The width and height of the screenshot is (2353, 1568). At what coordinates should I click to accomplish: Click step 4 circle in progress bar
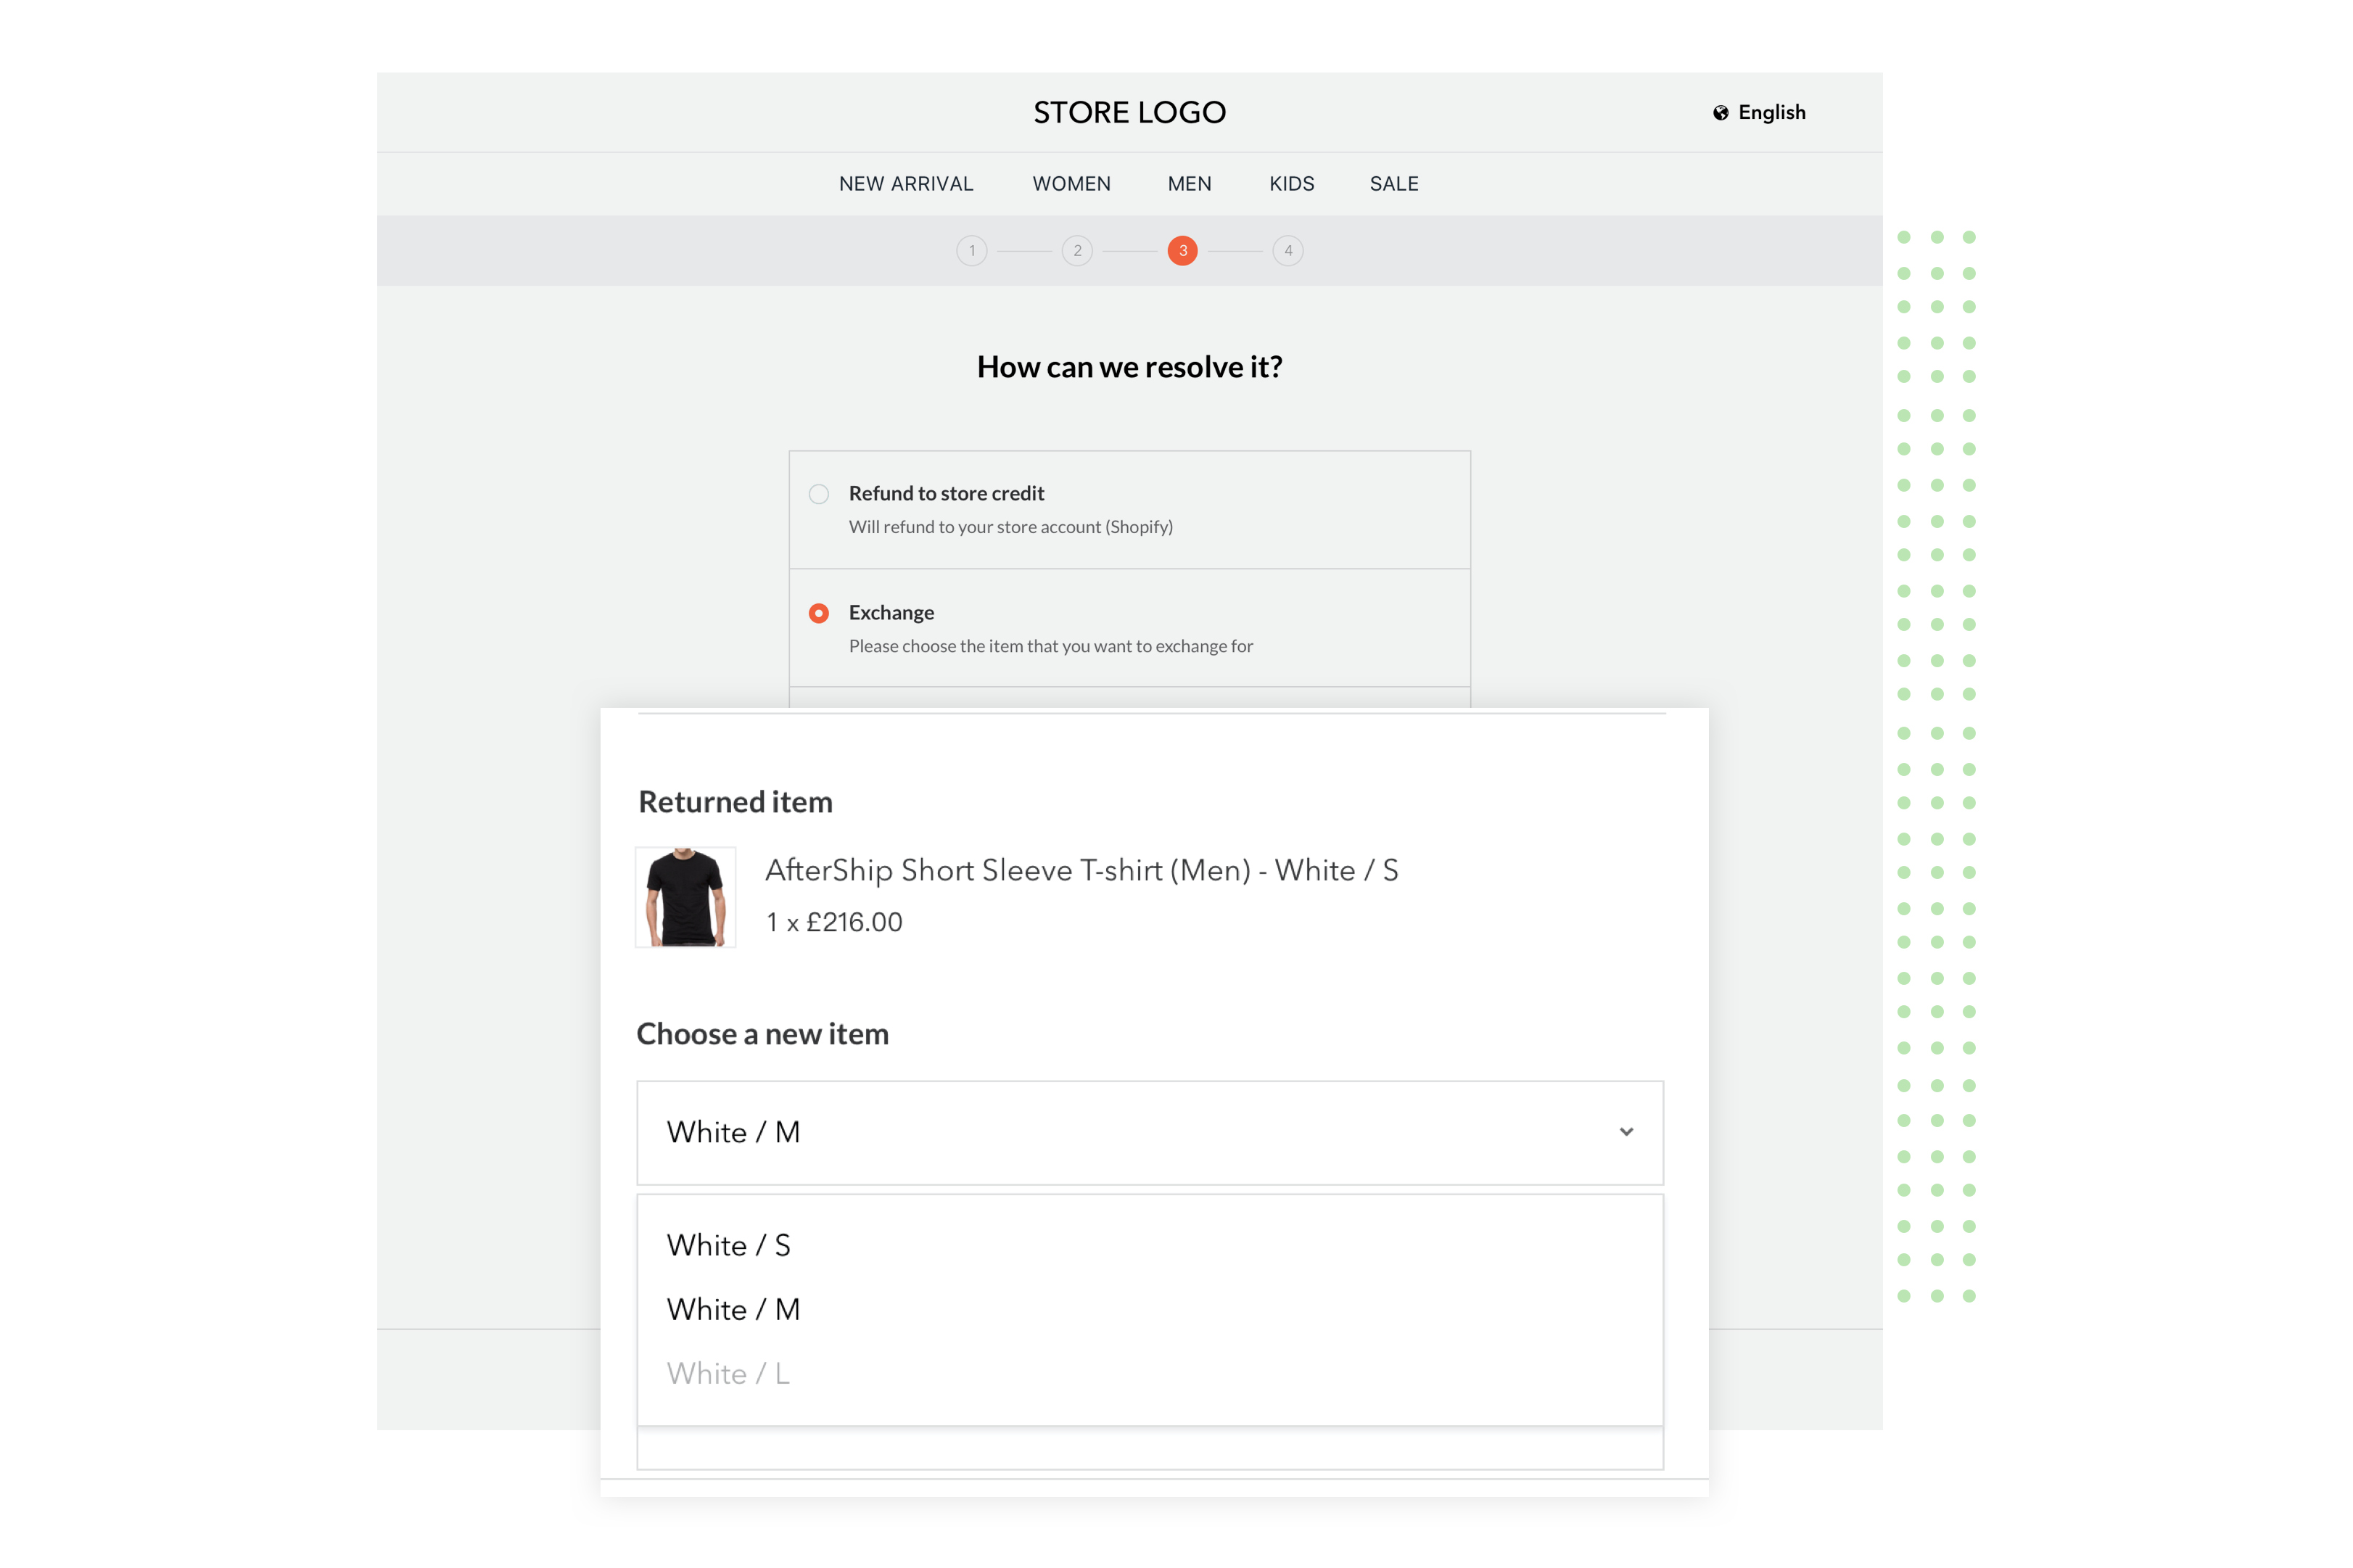coord(1288,251)
